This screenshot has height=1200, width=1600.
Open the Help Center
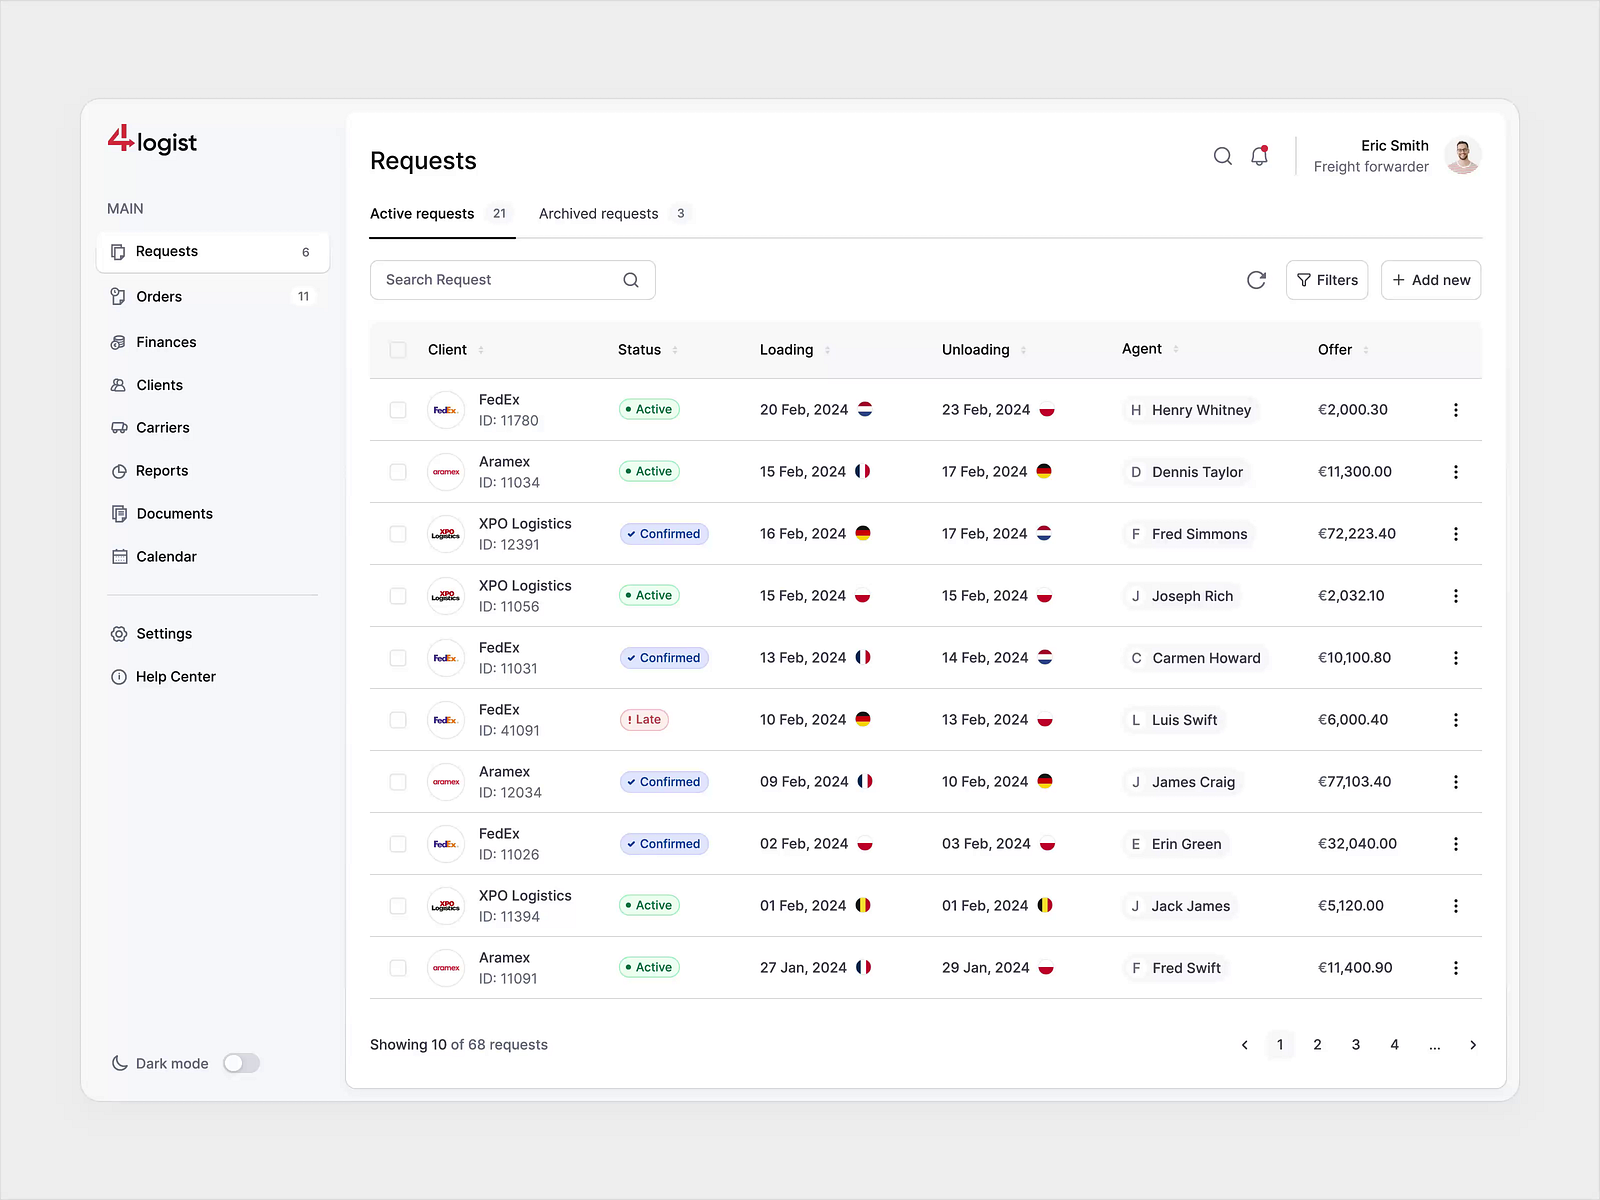[x=176, y=676]
